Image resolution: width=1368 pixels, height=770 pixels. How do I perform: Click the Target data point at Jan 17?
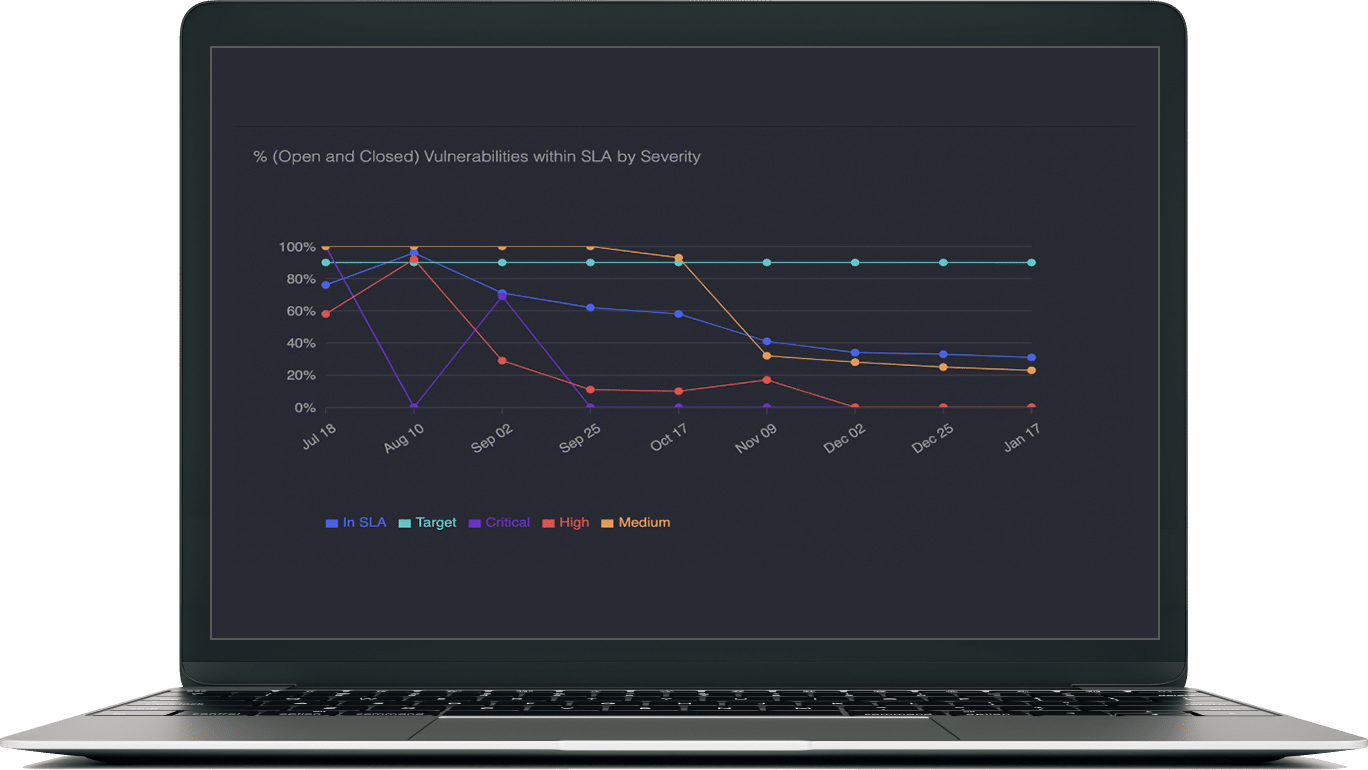[x=1032, y=263]
